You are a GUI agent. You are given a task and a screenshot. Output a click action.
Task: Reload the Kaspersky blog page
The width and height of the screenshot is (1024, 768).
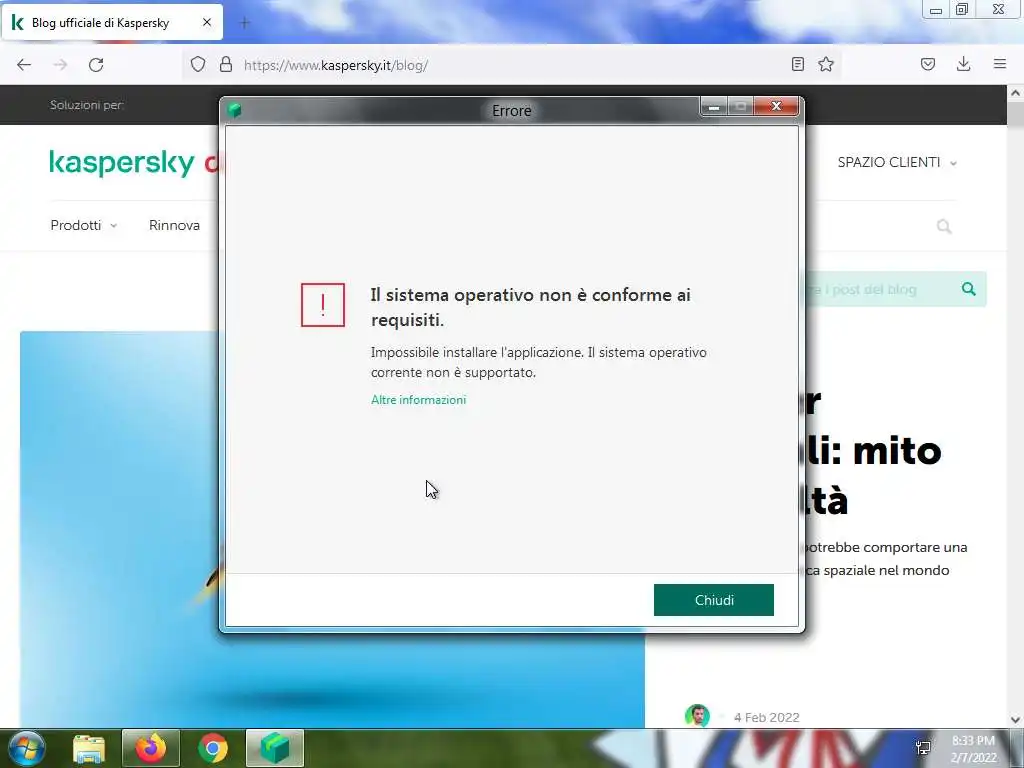point(96,65)
